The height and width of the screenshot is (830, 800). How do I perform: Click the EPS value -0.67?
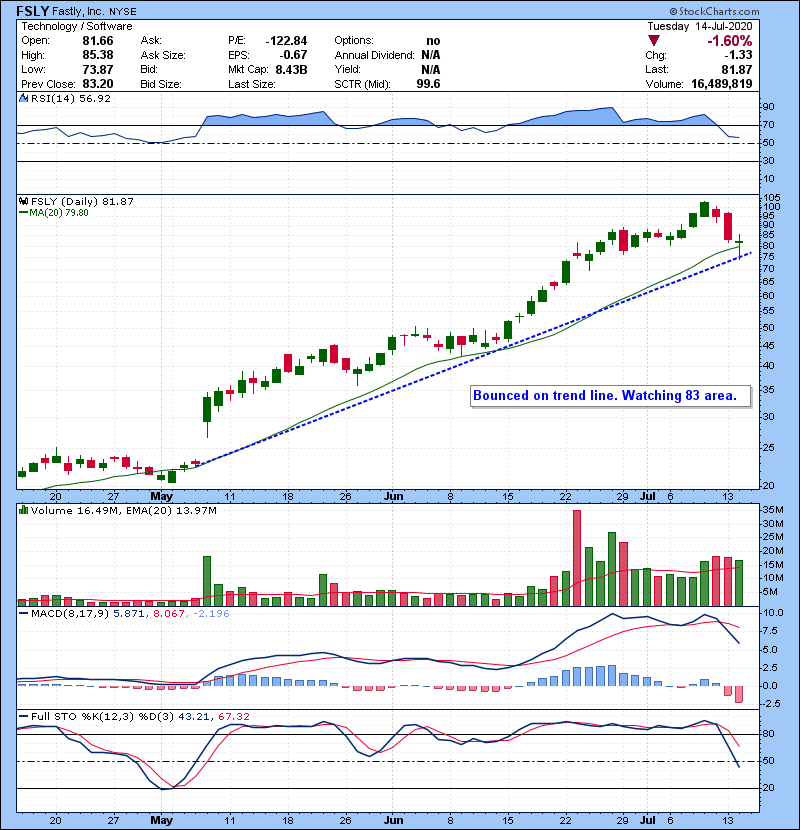tap(293, 55)
